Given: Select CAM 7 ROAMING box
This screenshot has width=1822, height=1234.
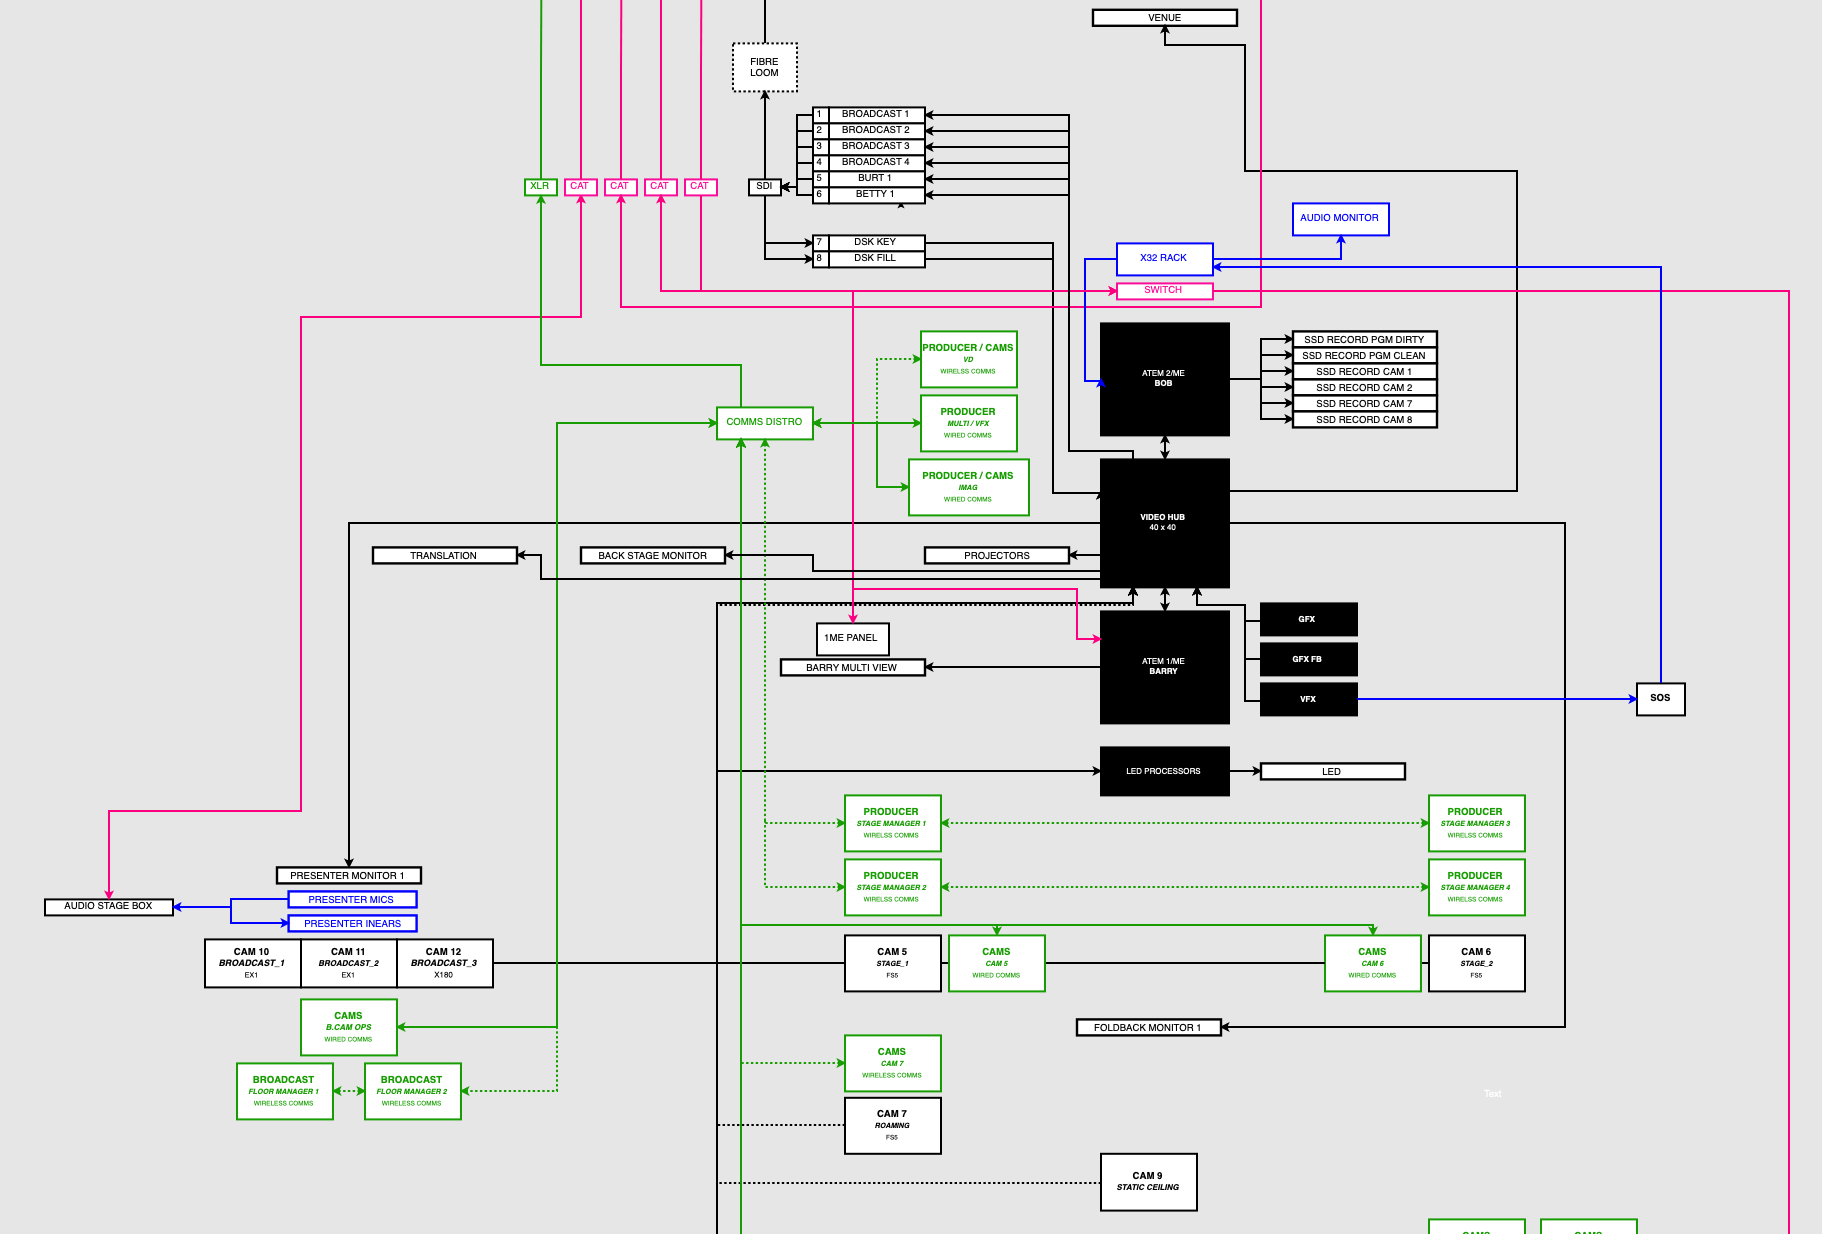Looking at the screenshot, I should point(892,1125).
